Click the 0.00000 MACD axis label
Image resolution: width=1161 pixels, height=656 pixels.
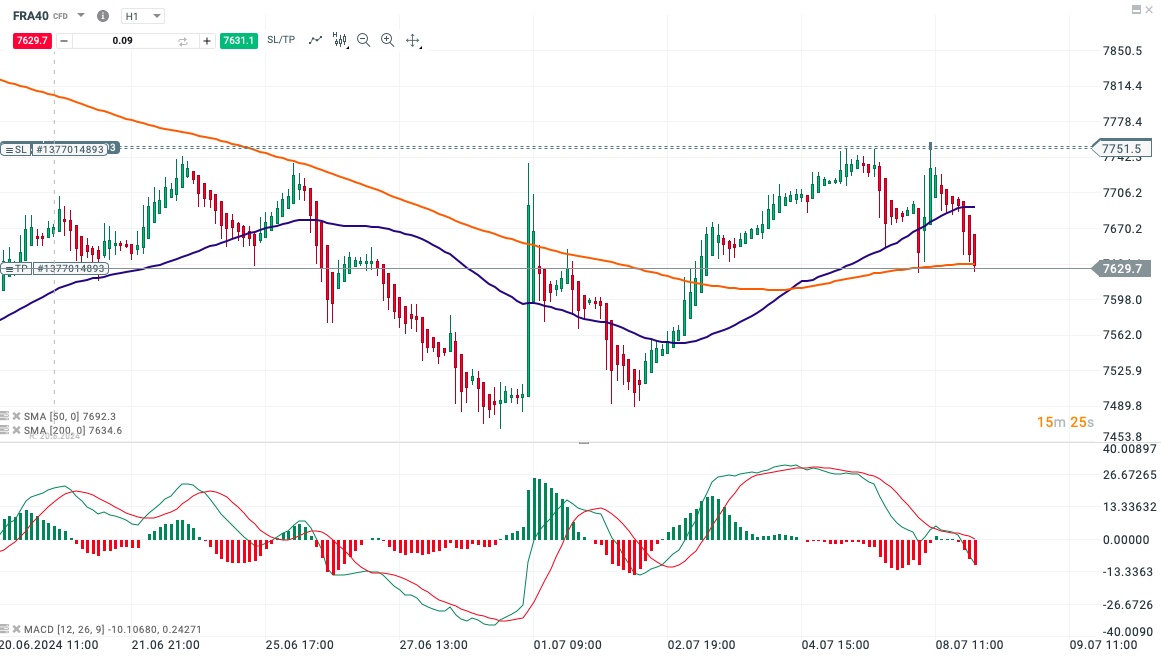[1126, 540]
